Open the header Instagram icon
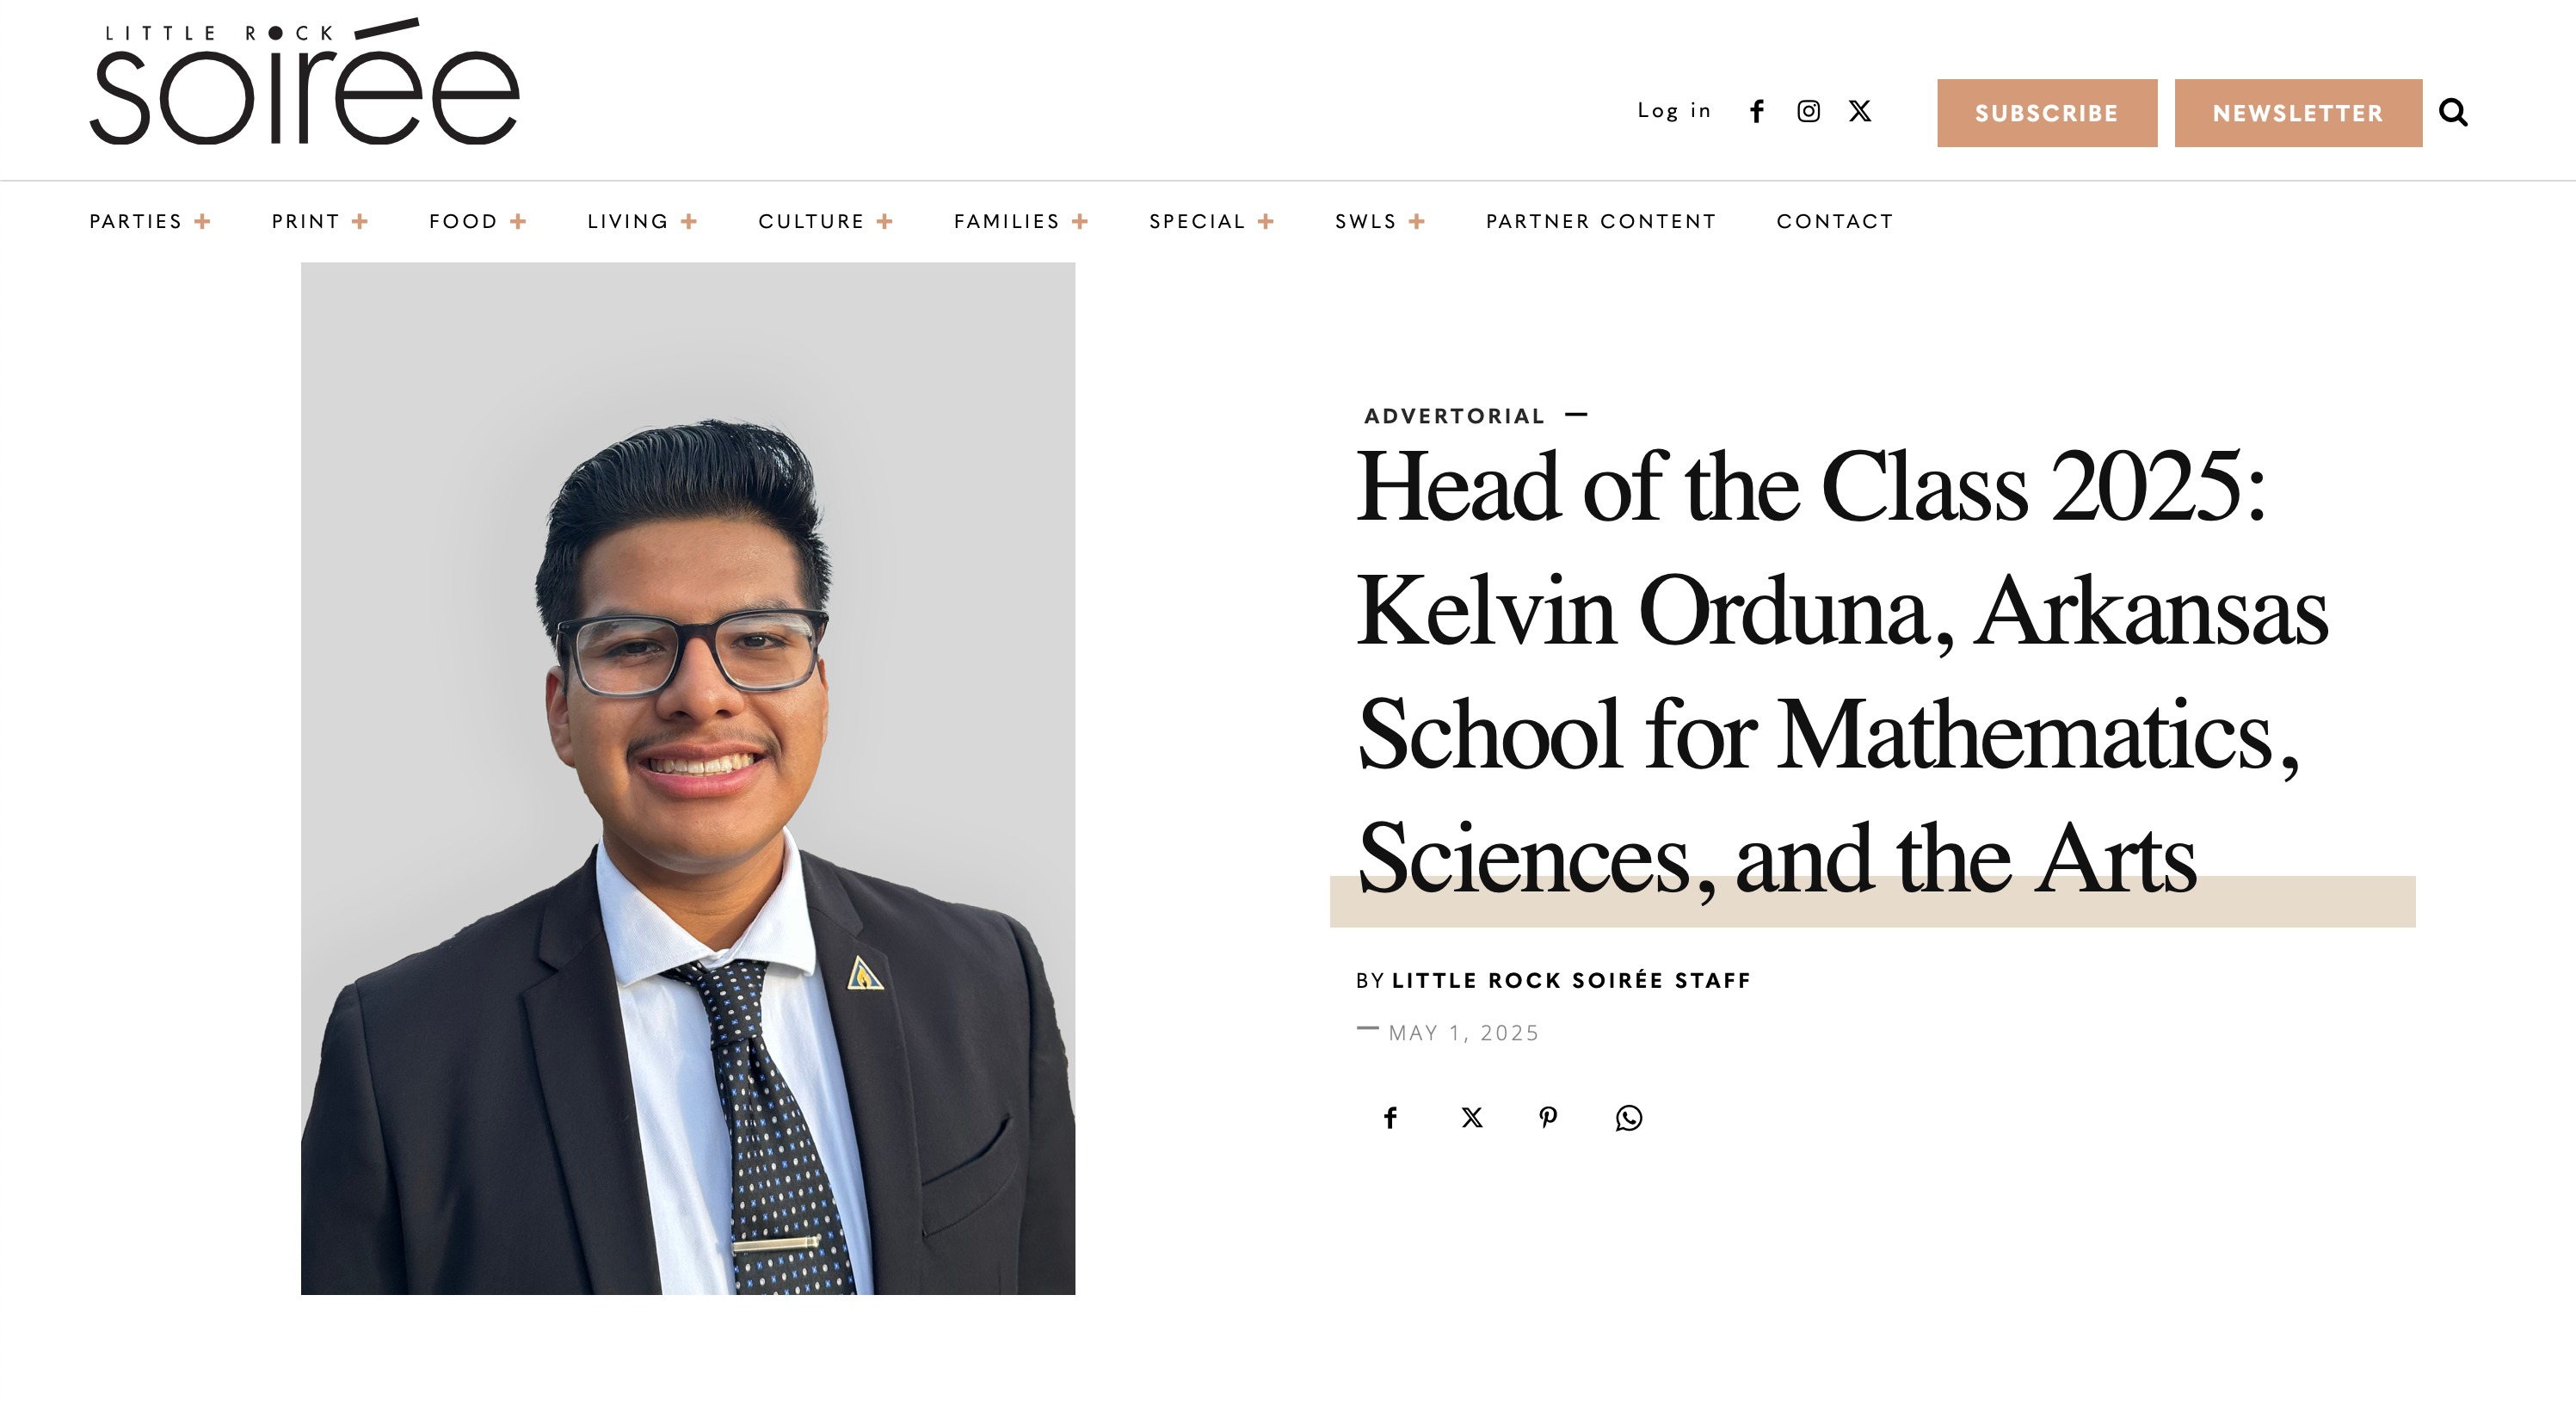Viewport: 2576px width, 1406px height. (1808, 111)
